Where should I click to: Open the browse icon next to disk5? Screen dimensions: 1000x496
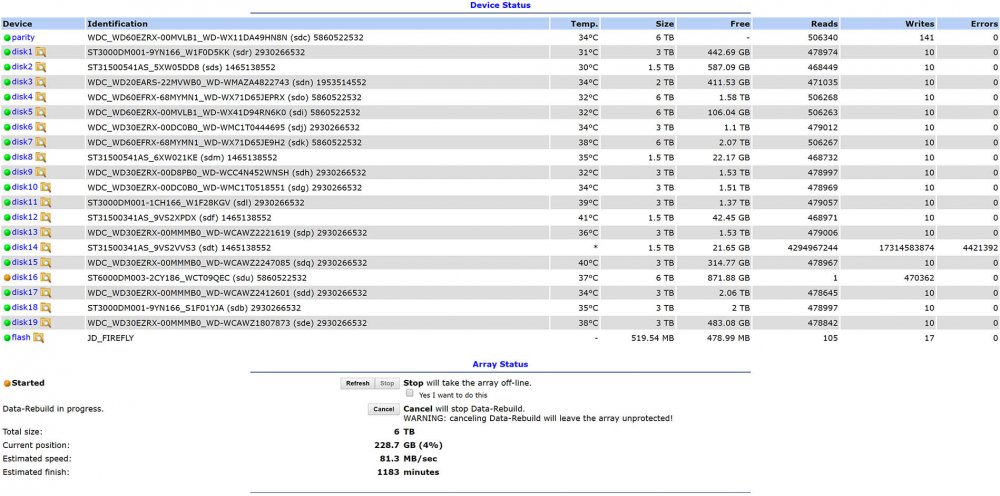[x=41, y=112]
